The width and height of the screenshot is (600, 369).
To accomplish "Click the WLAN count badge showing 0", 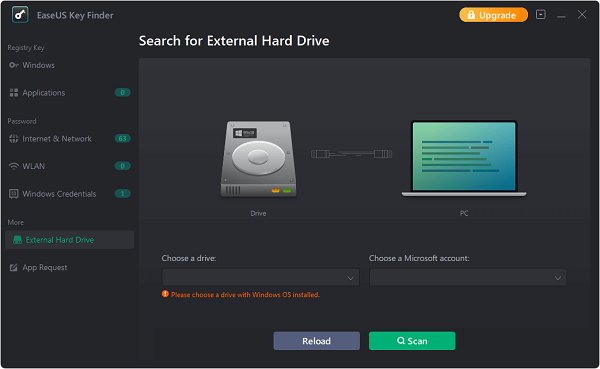I will (x=122, y=166).
